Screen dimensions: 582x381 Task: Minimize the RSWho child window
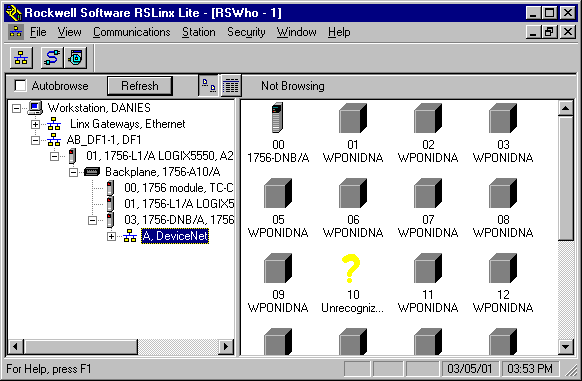pos(533,32)
